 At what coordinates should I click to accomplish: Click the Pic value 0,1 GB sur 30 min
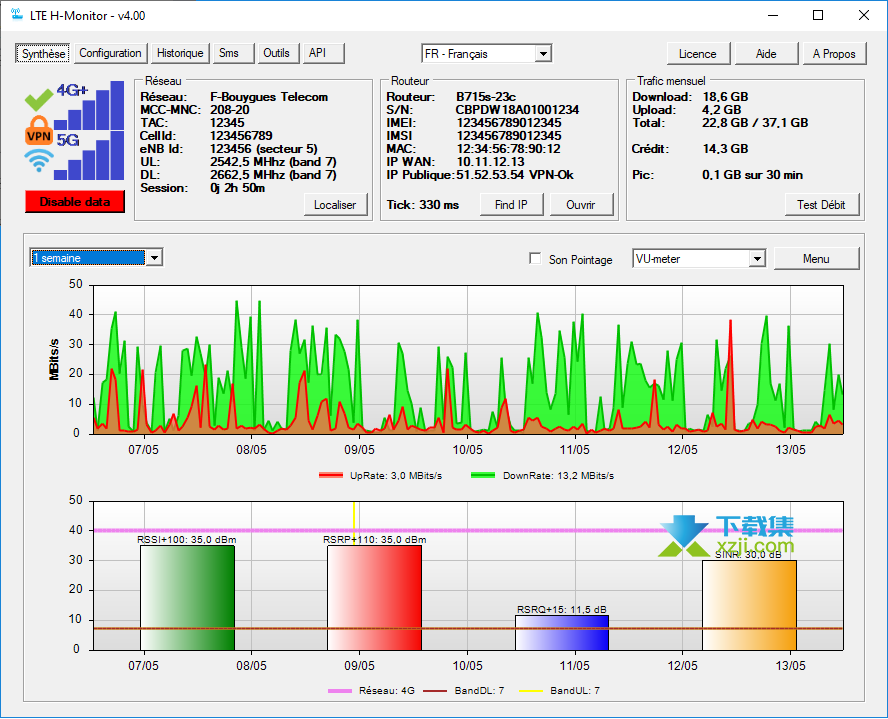752,175
